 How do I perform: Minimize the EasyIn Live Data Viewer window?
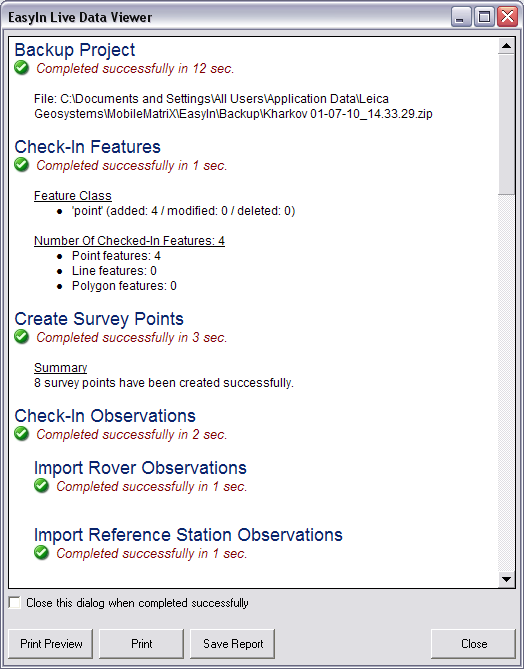460,17
